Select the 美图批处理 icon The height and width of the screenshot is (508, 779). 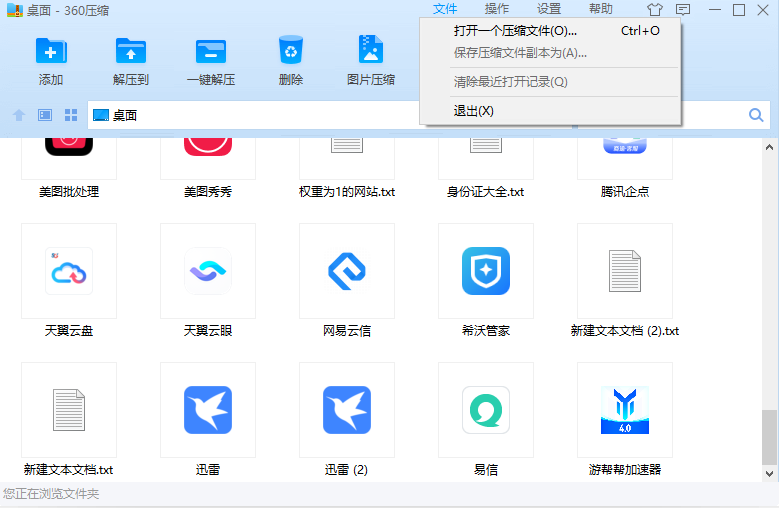(x=69, y=147)
